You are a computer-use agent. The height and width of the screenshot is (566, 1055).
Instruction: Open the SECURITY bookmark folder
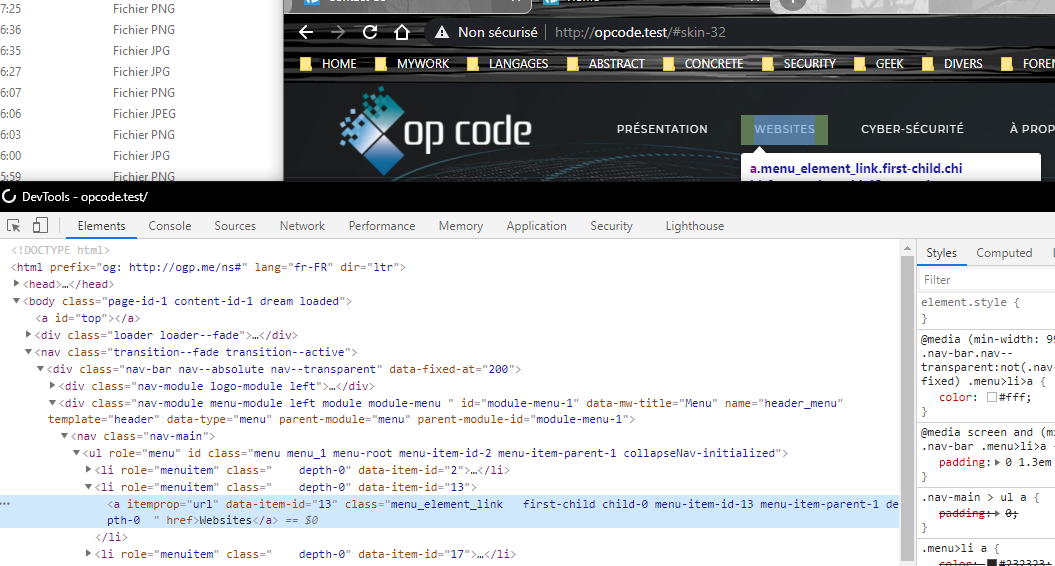coord(799,64)
